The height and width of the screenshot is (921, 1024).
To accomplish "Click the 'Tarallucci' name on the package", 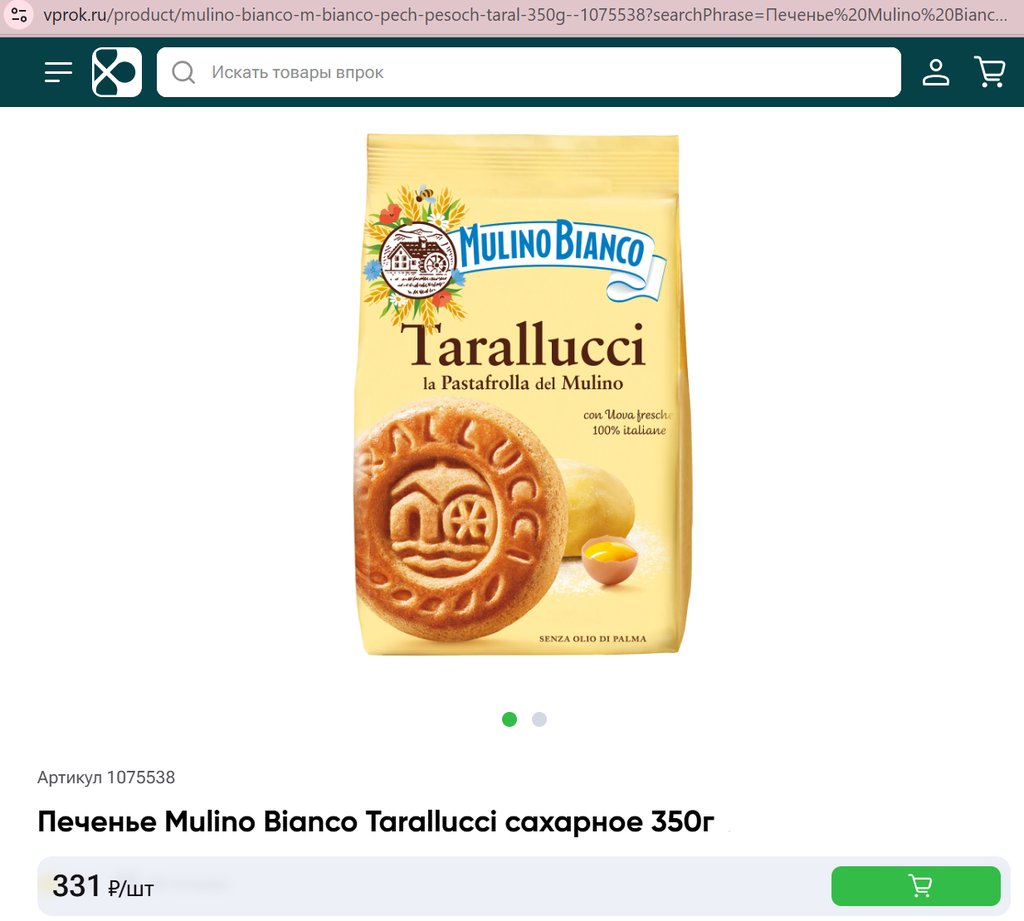I will 522,344.
